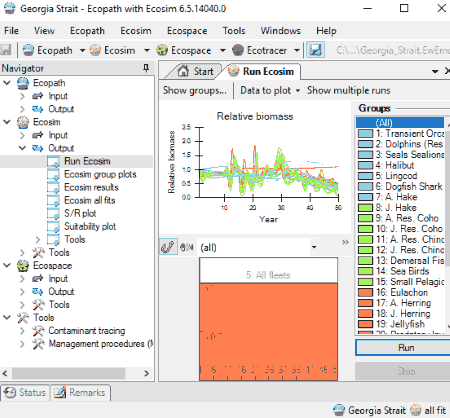Image resolution: width=450 pixels, height=418 pixels.
Task: Click the Management procedures tools icon
Action: (x=38, y=344)
